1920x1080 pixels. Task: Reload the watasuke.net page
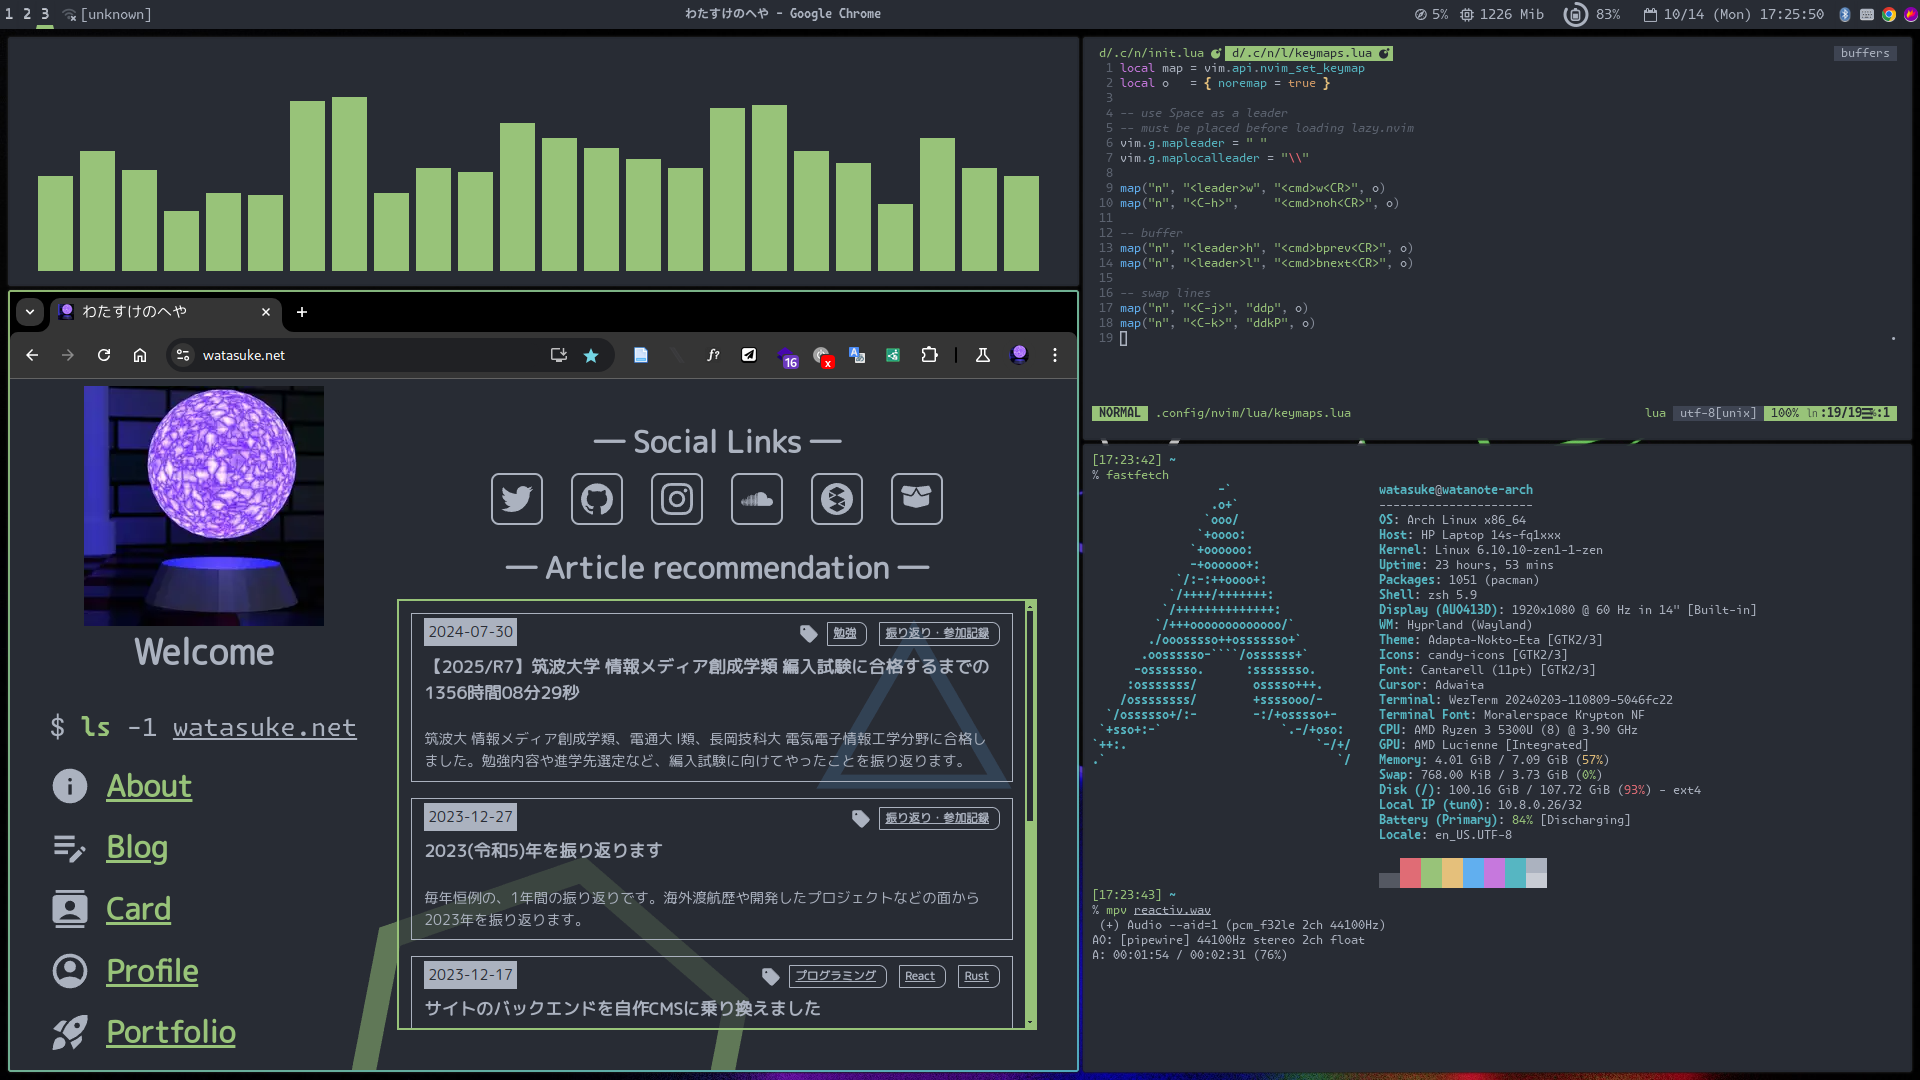click(x=104, y=355)
